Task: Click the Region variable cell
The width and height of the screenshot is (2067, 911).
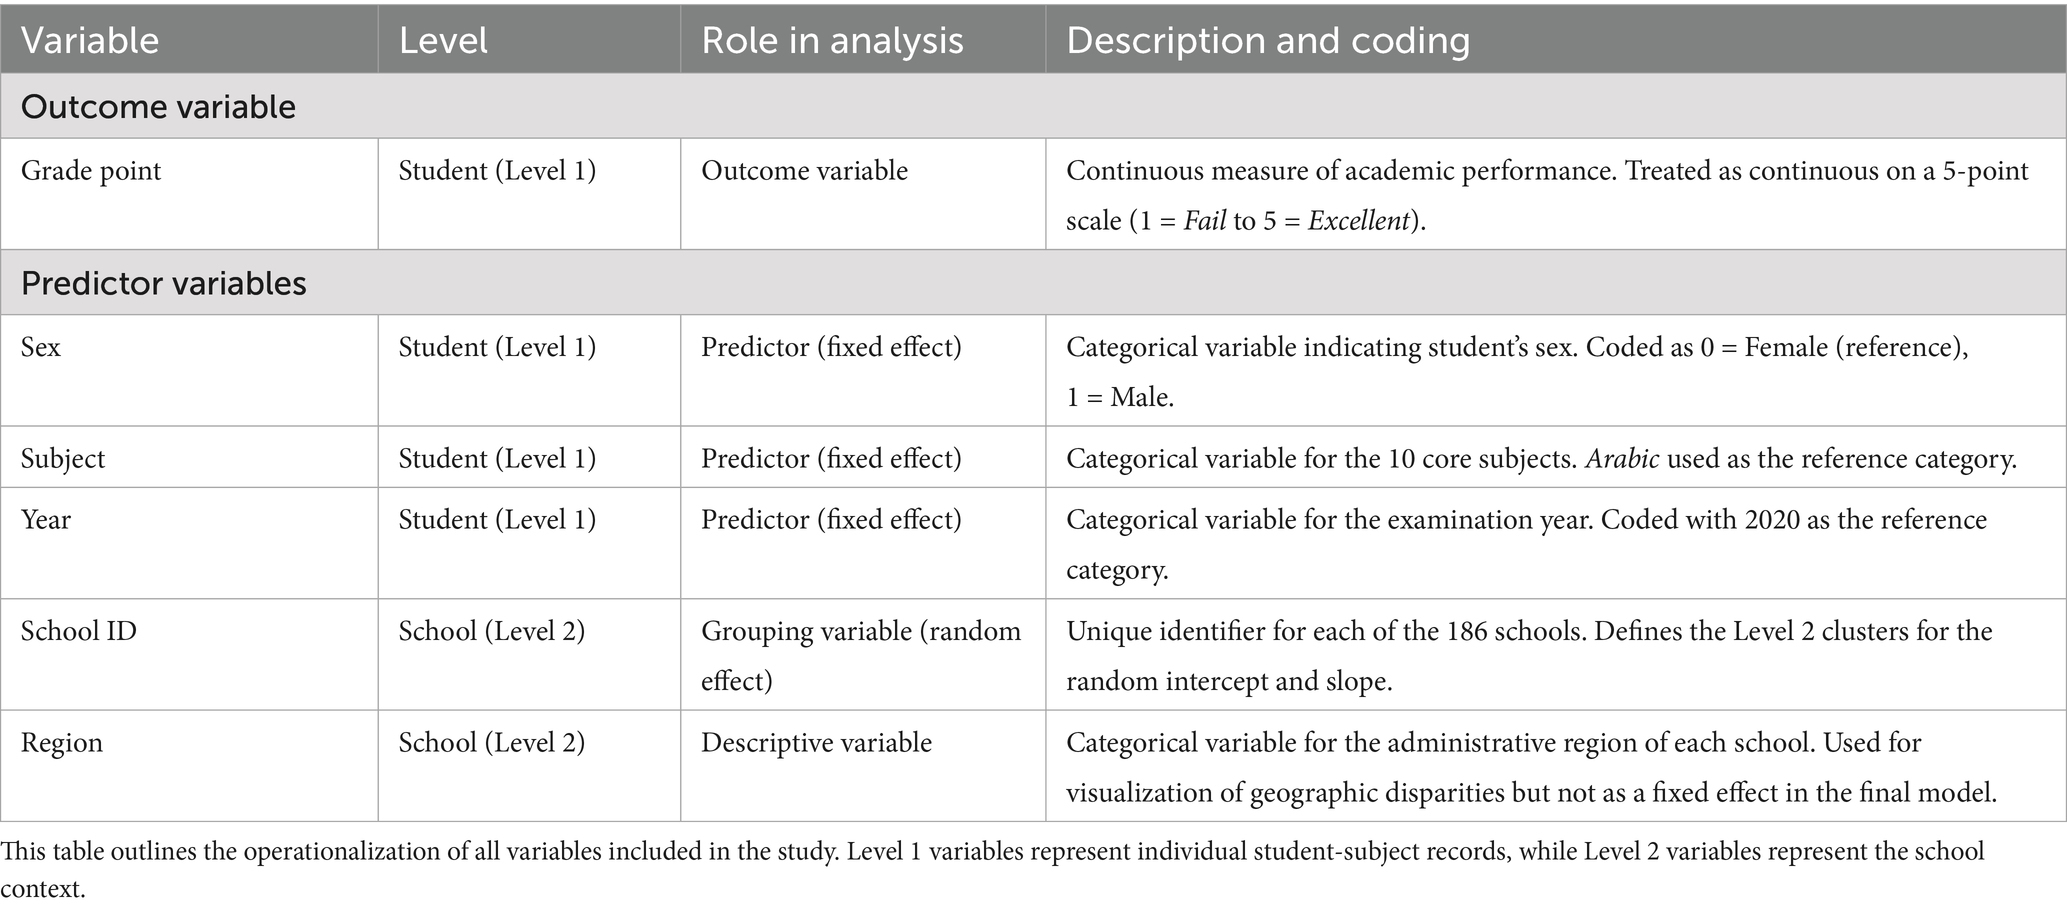Action: [x=62, y=742]
